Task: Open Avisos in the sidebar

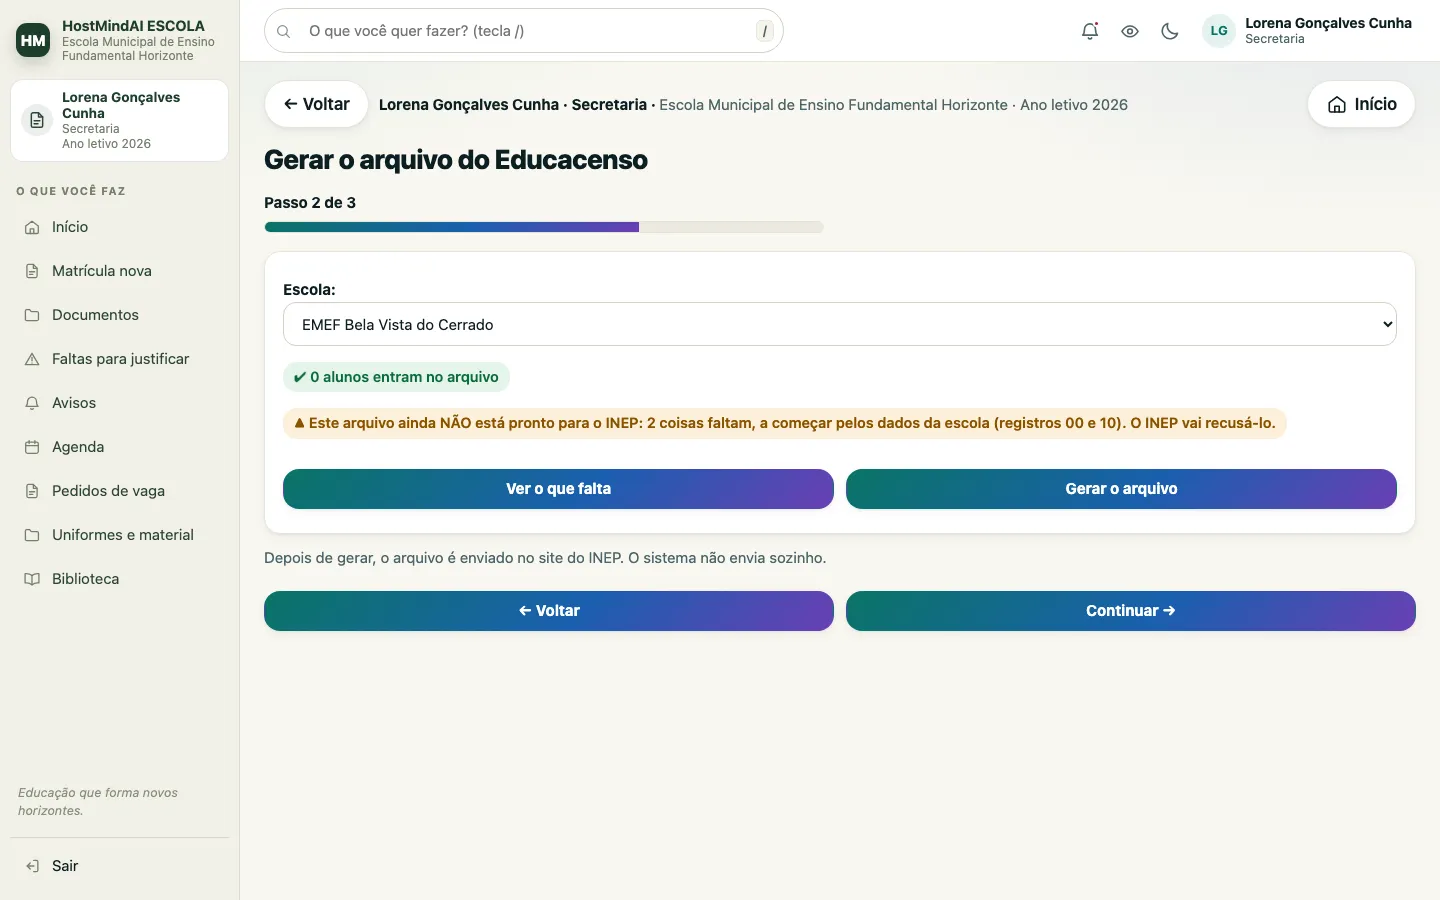Action: coord(120,403)
